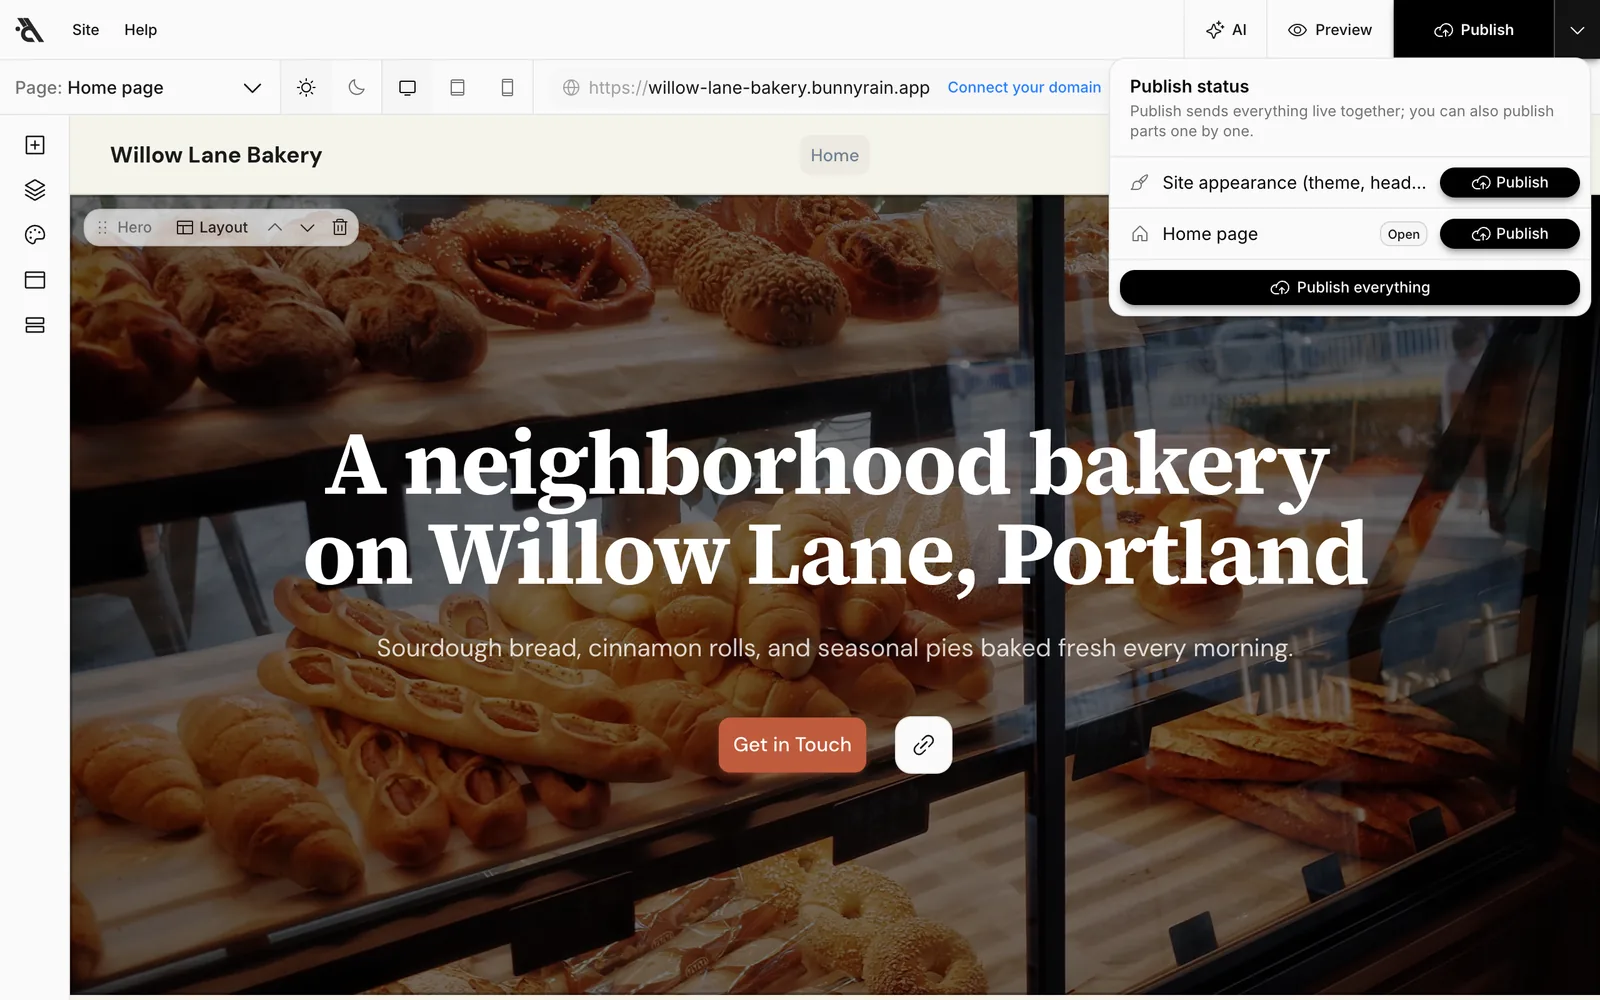Screen dimensions: 1600x1000
Task: Click the main Publish button in top bar
Action: pos(1474,30)
